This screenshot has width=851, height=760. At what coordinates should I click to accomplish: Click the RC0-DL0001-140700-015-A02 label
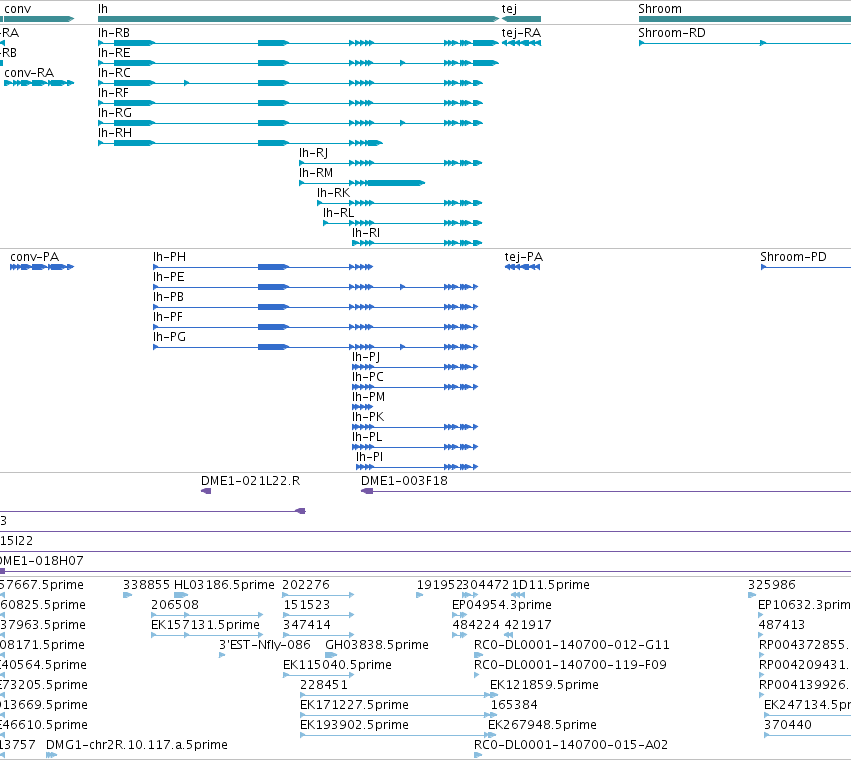coord(570,745)
